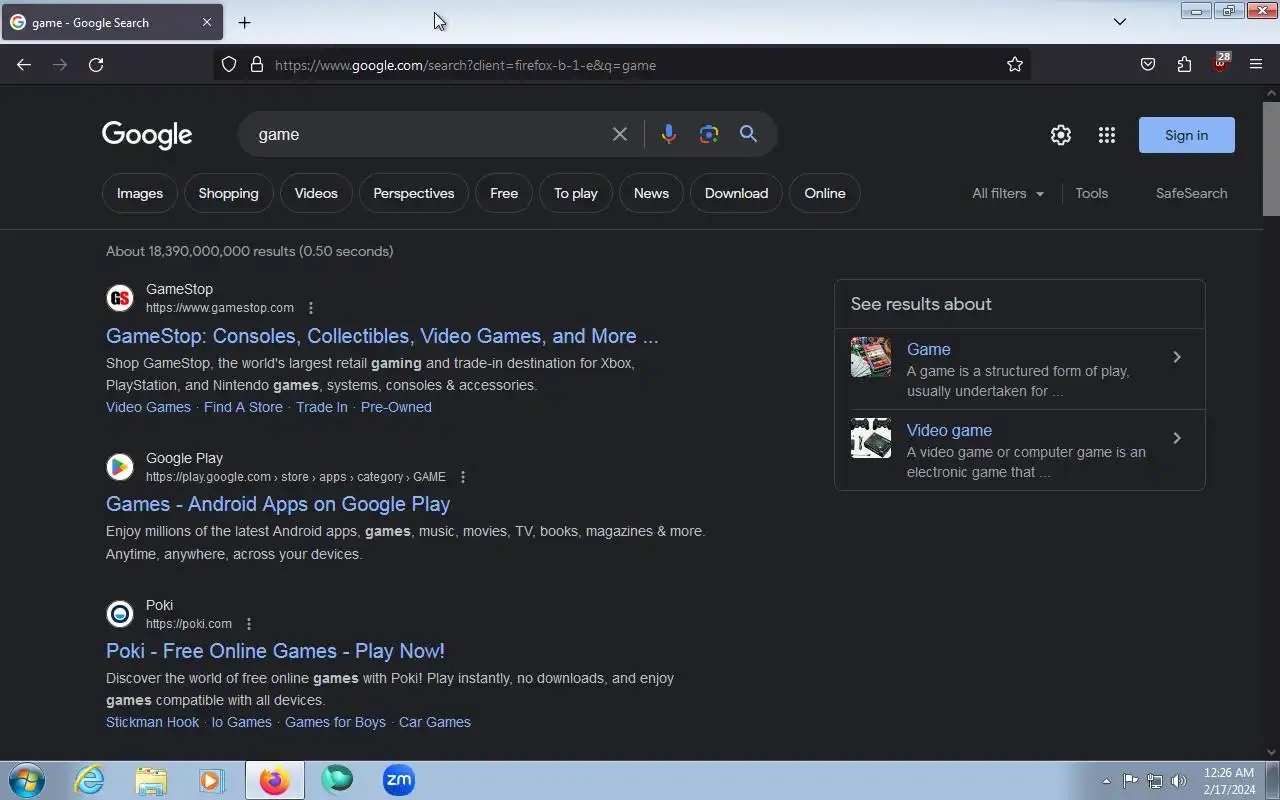Open the Extensions puzzle icon
Viewport: 1280px width, 800px height.
pyautogui.click(x=1184, y=65)
